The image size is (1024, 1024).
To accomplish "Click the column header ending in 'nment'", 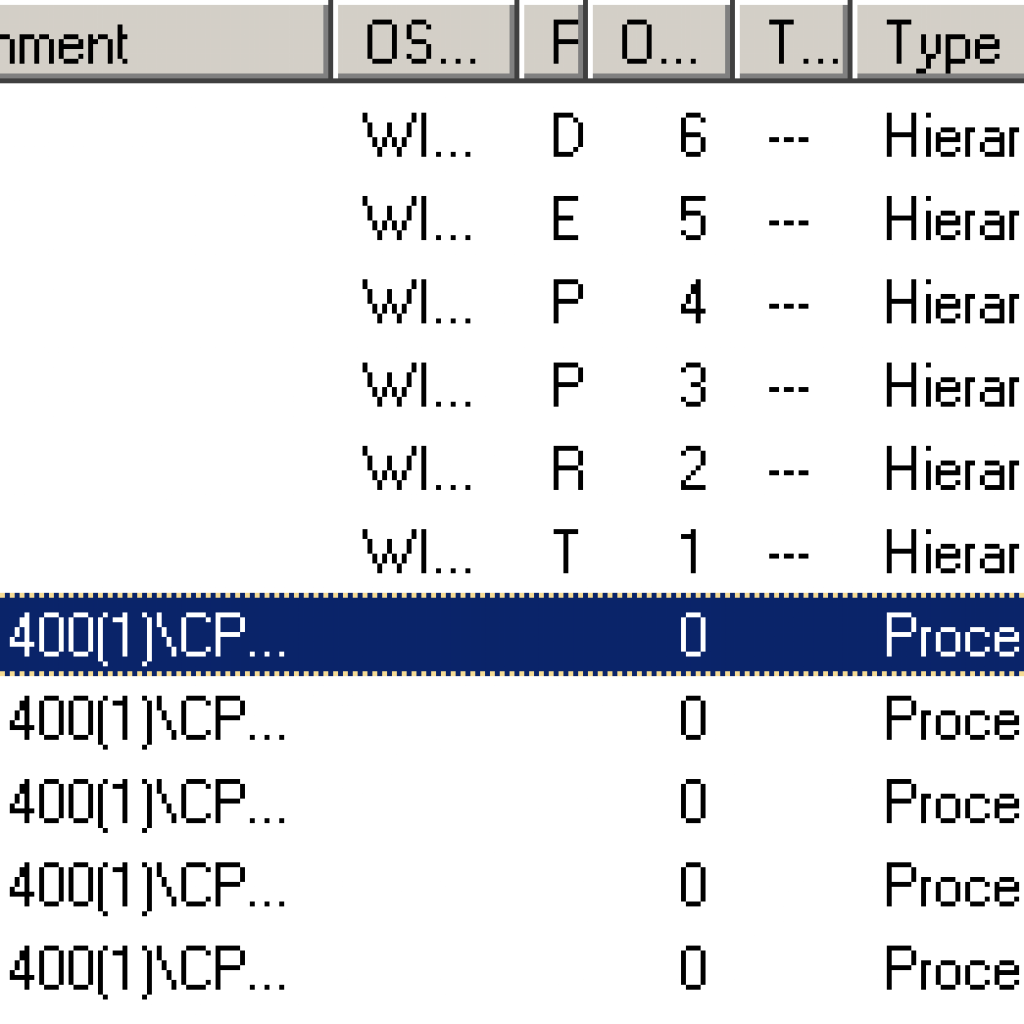I will pos(163,40).
